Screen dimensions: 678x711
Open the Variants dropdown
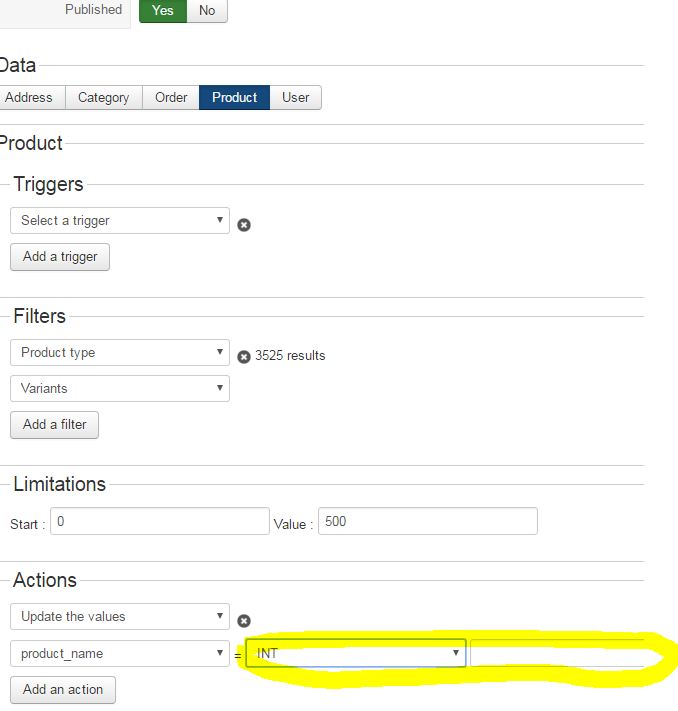[x=120, y=388]
